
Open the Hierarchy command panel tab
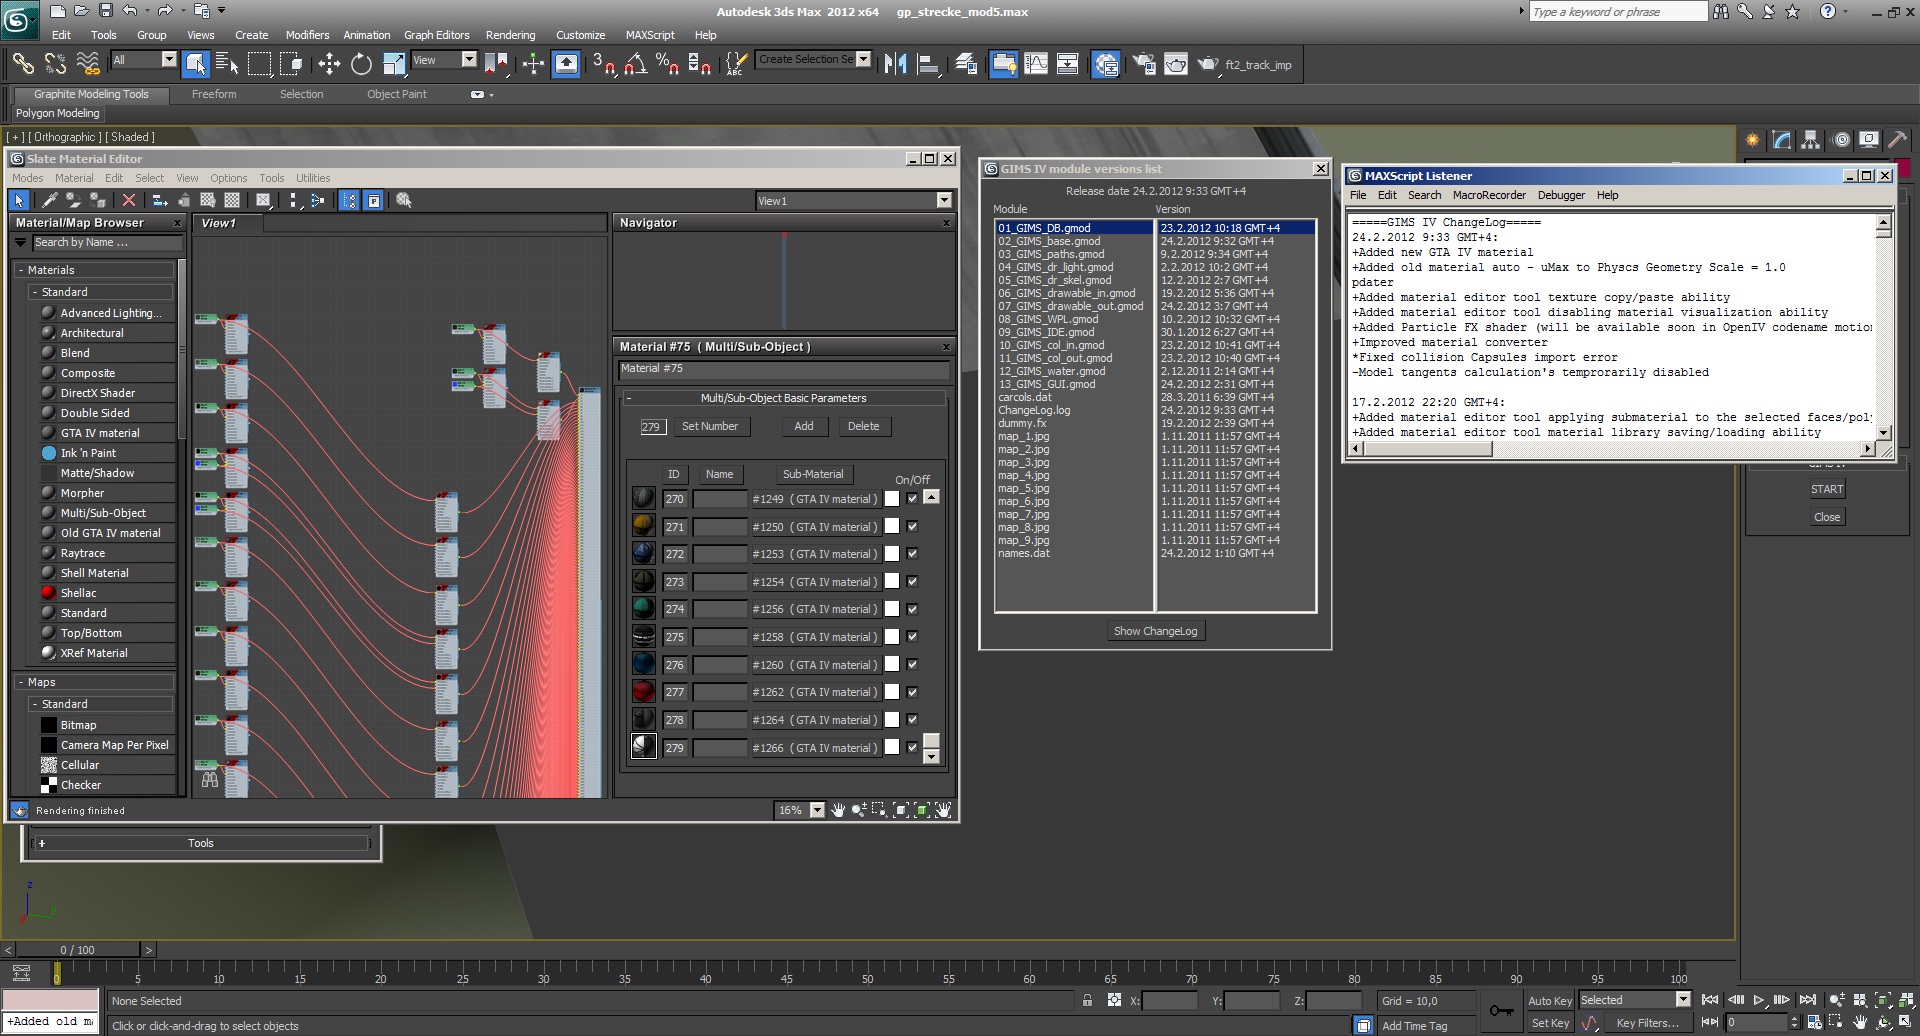pos(1811,141)
